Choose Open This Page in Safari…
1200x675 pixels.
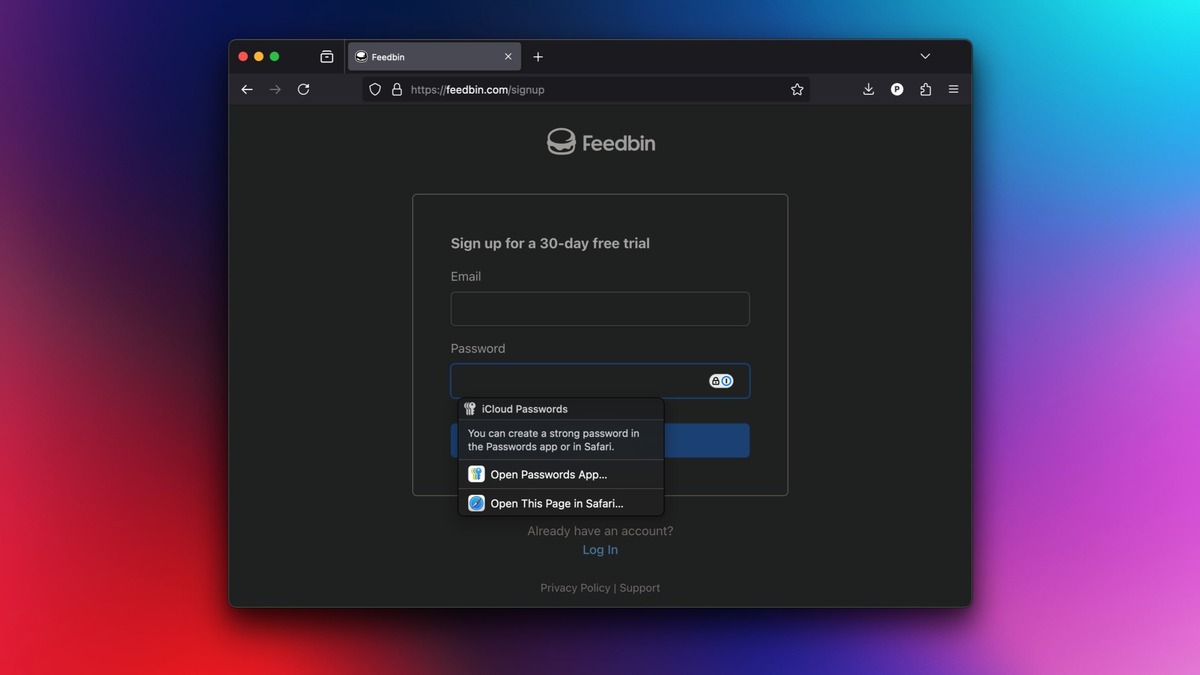pos(561,503)
